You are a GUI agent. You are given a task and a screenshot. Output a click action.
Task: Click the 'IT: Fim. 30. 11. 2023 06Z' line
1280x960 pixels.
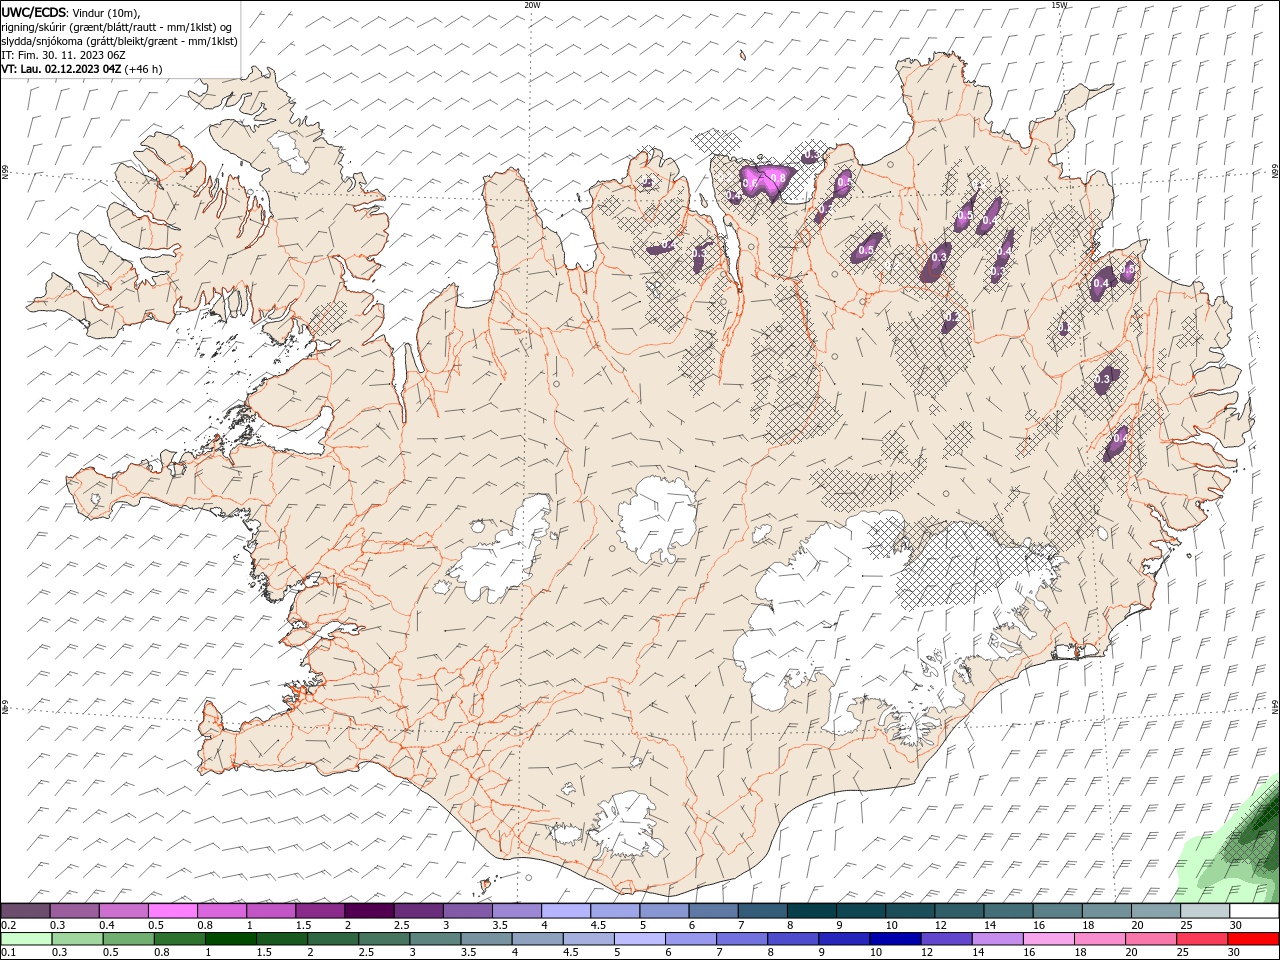pyautogui.click(x=64, y=55)
